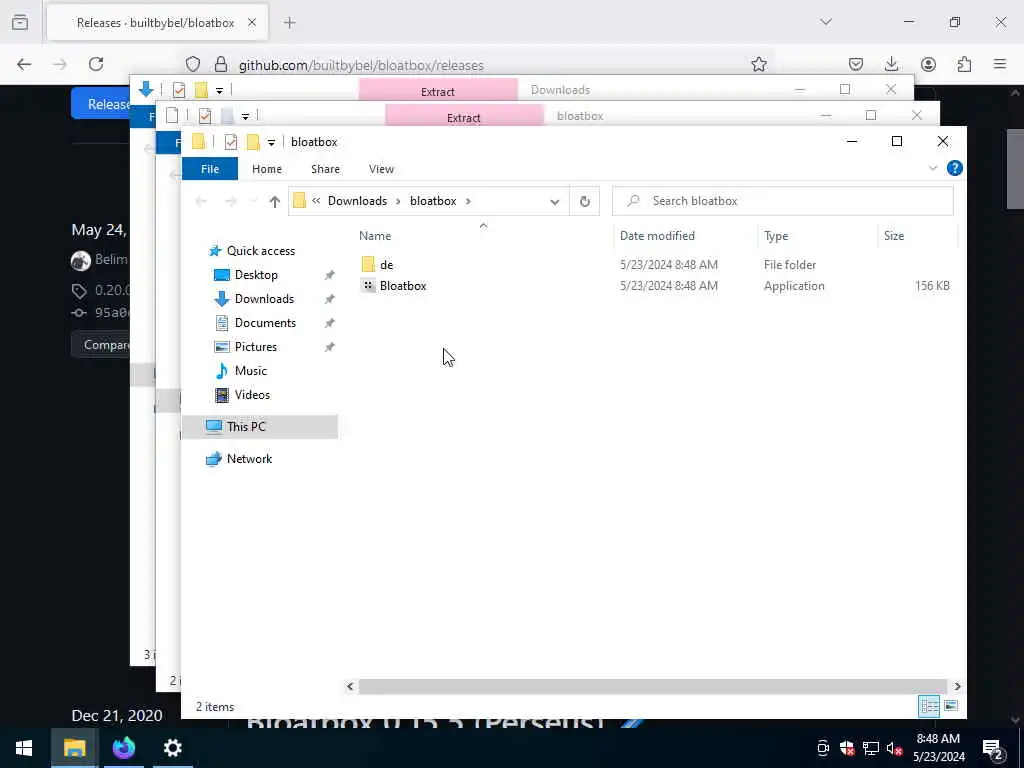Select Network in navigation pane
This screenshot has height=768, width=1024.
249,459
